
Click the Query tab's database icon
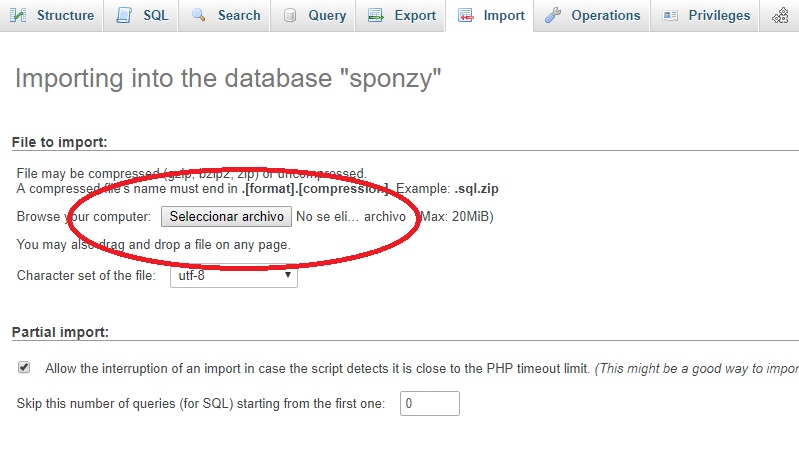point(290,16)
